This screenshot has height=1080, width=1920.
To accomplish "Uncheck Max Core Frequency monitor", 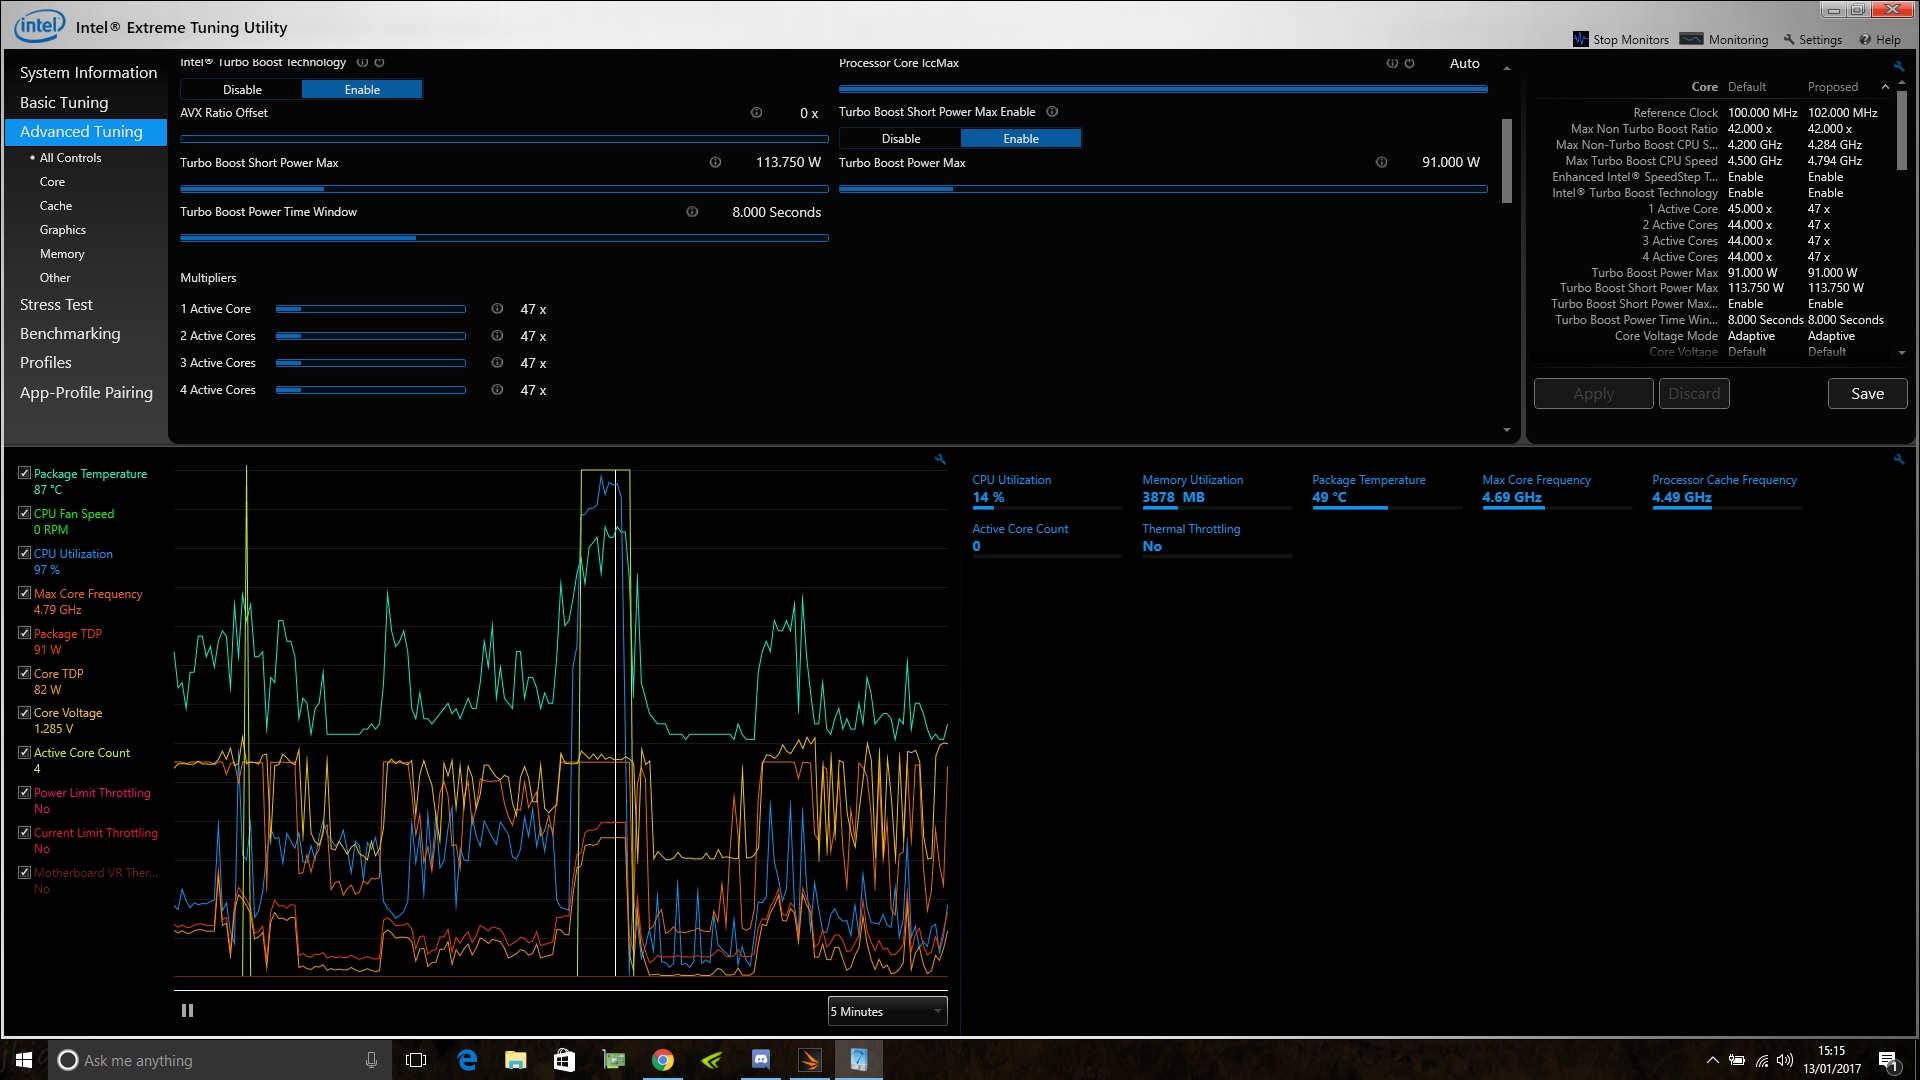I will click(24, 593).
